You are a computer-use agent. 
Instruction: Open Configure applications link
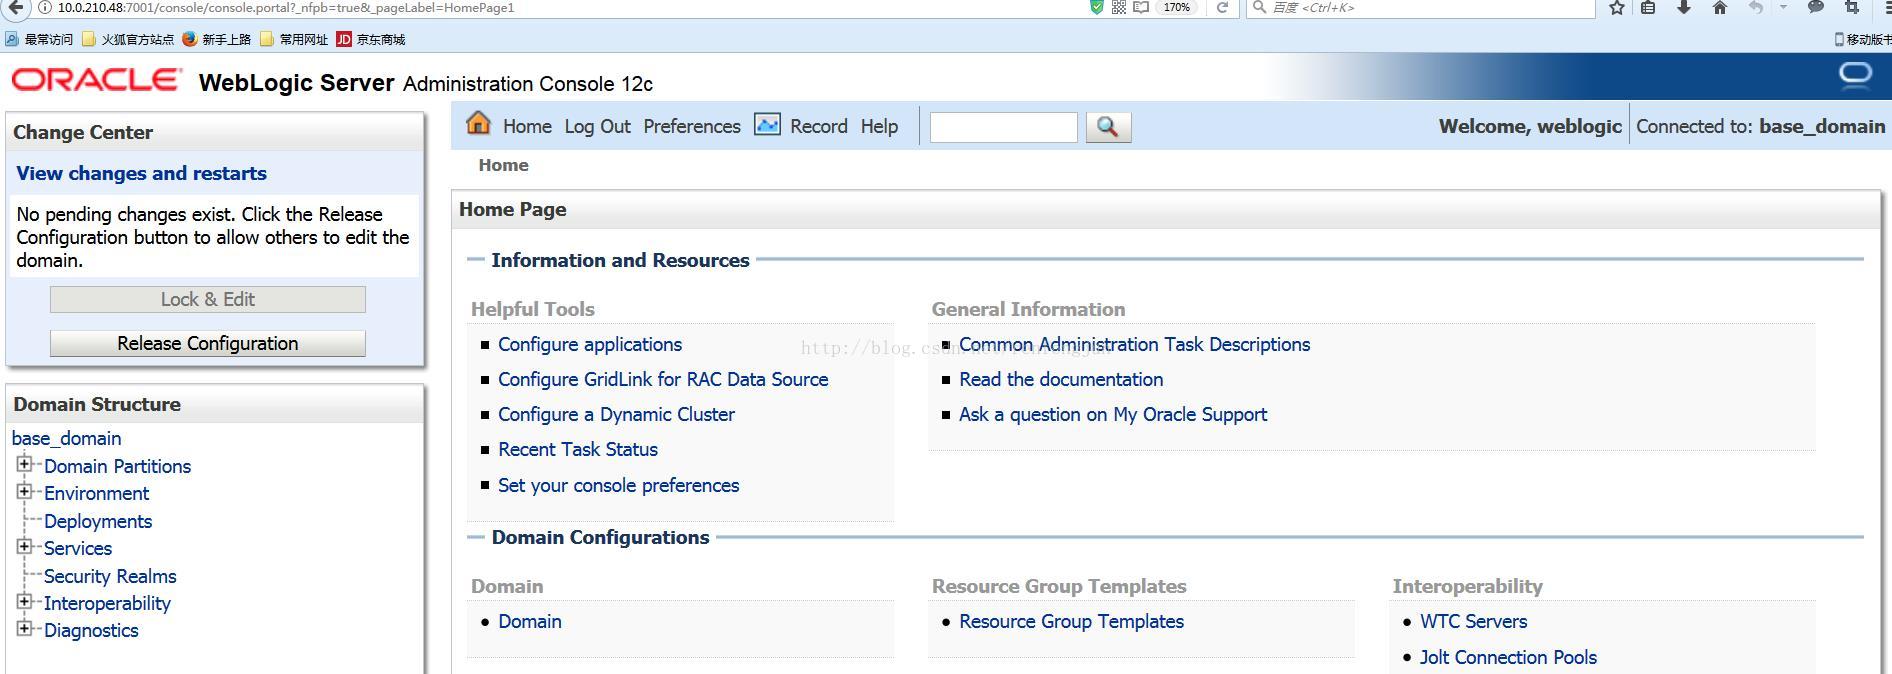pyautogui.click(x=590, y=344)
